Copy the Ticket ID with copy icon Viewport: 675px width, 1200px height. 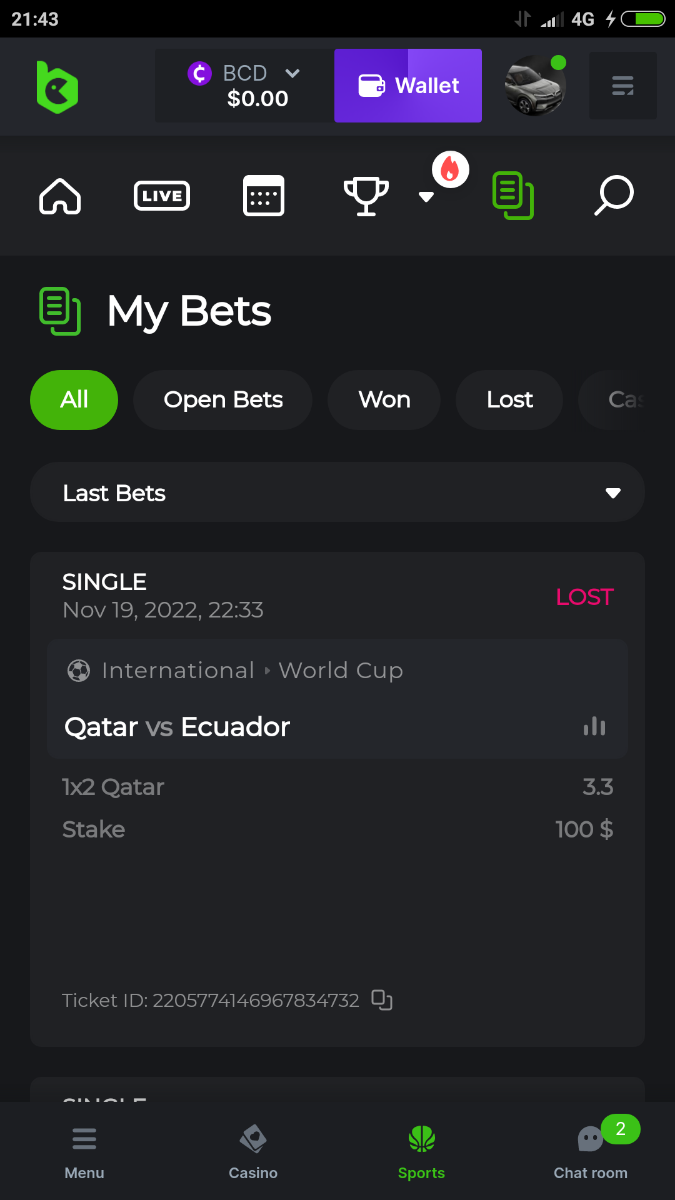pos(382,1000)
